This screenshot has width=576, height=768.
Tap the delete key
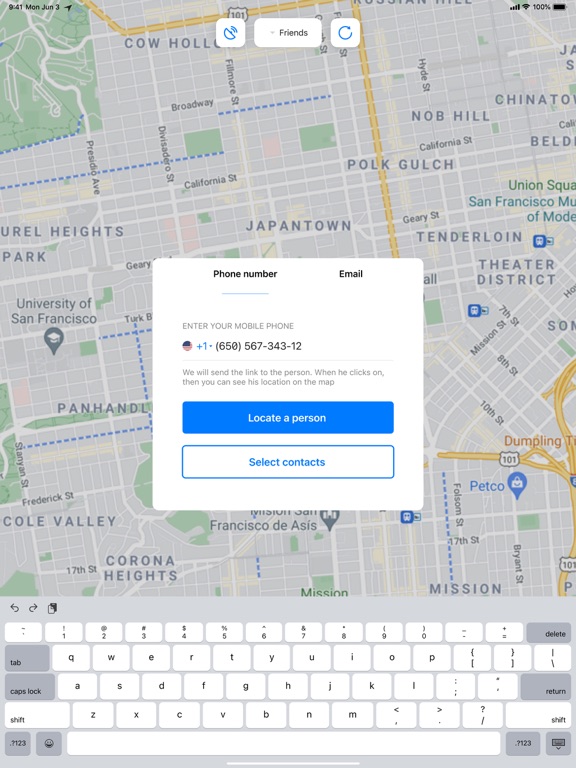coord(549,633)
